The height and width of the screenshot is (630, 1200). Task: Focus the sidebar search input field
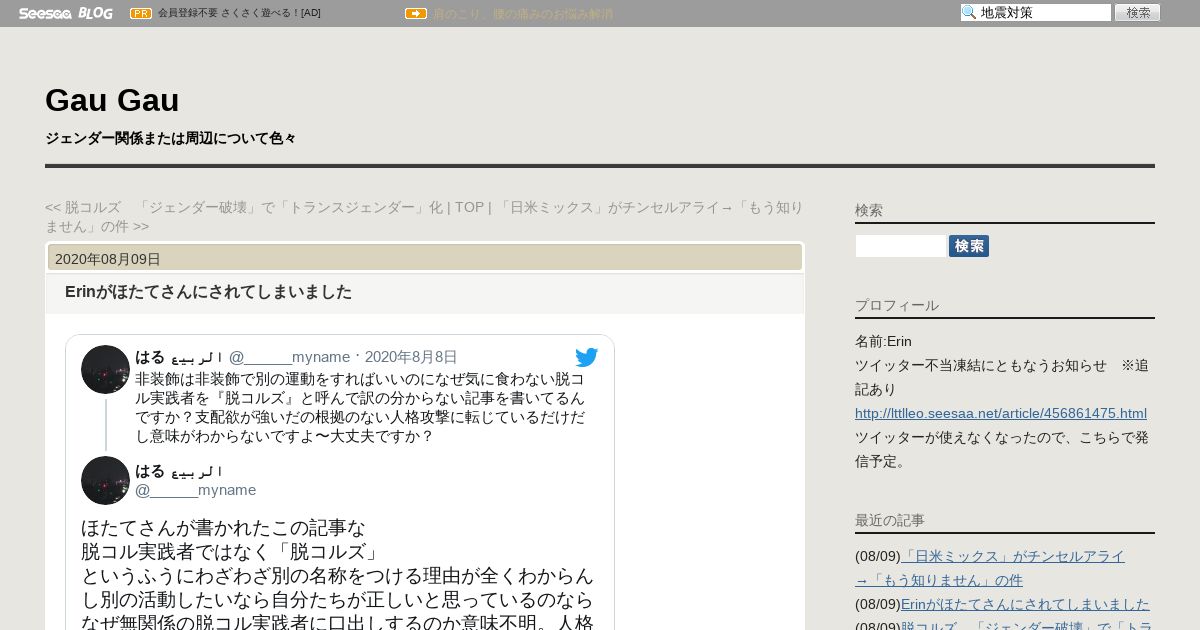tap(901, 246)
